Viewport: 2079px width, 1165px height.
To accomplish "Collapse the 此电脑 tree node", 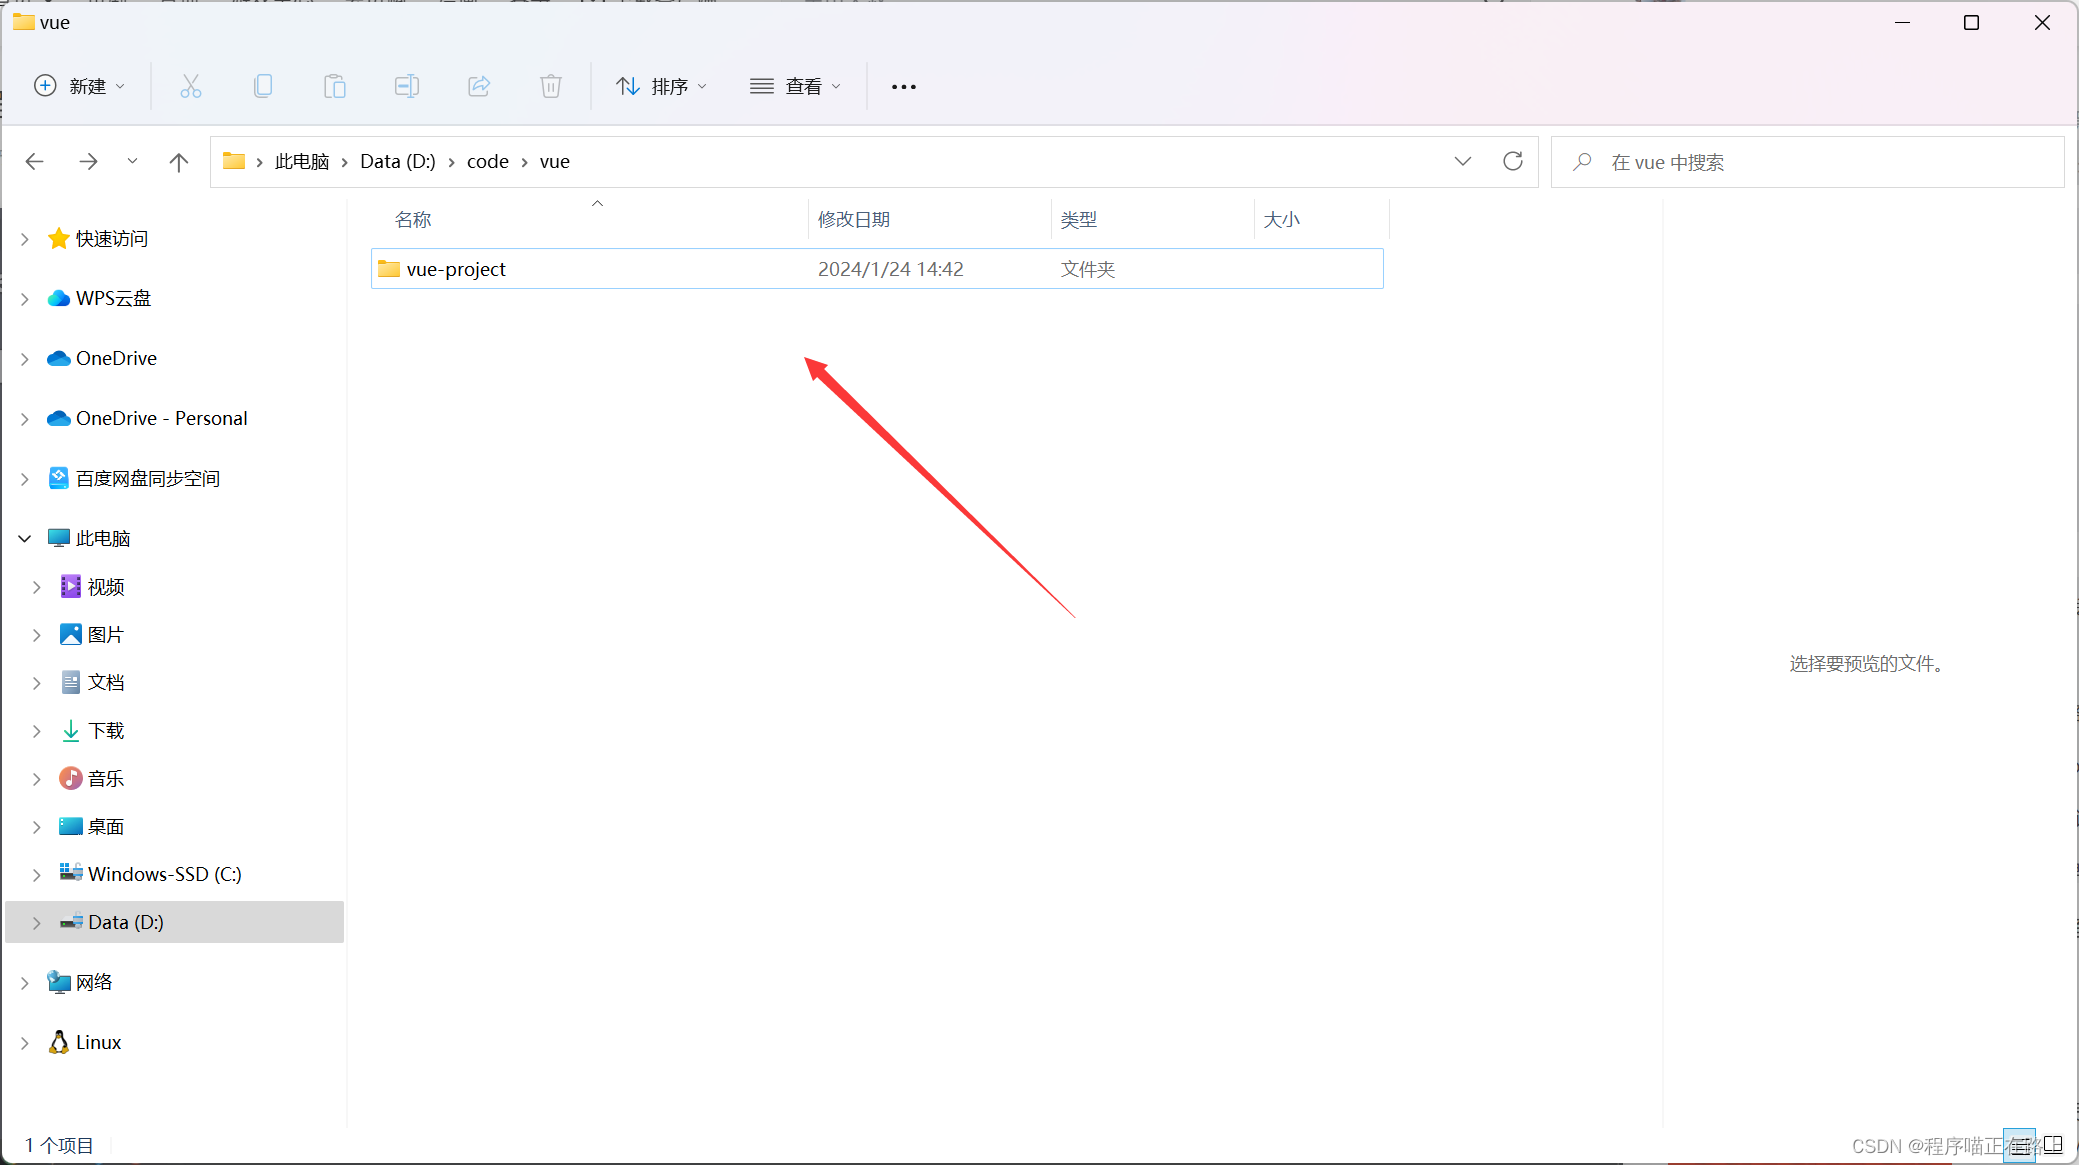I will pos(25,539).
